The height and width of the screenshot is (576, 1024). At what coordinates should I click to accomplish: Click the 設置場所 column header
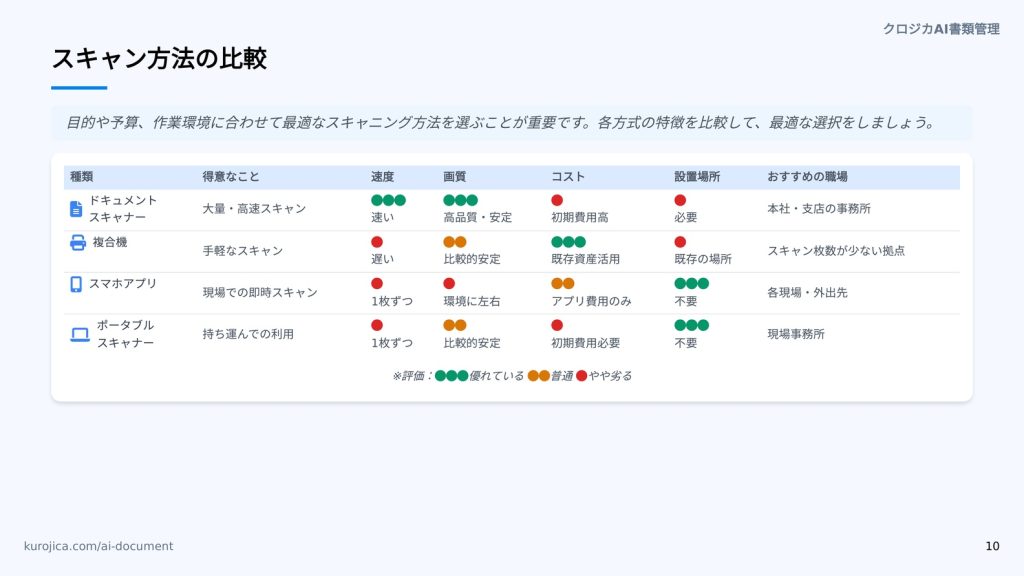697,176
